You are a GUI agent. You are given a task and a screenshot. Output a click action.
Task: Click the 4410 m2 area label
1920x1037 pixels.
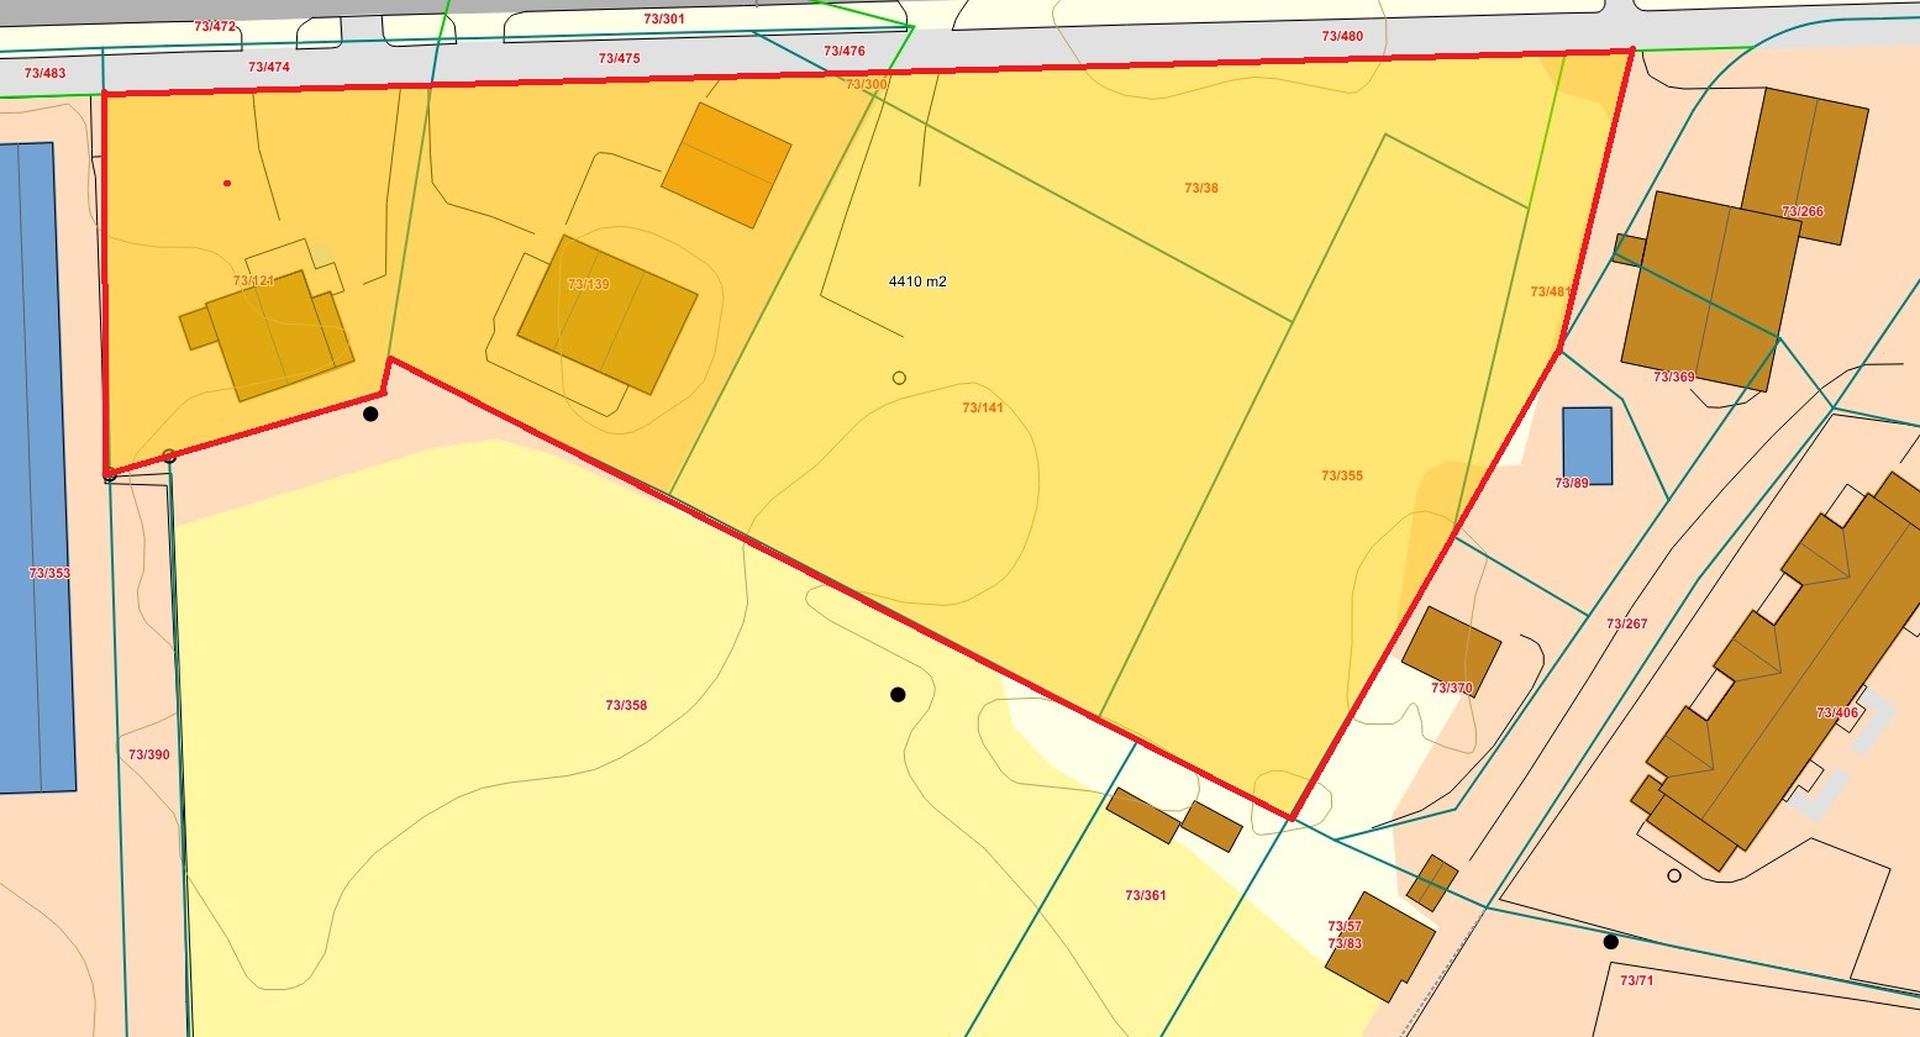coord(917,281)
